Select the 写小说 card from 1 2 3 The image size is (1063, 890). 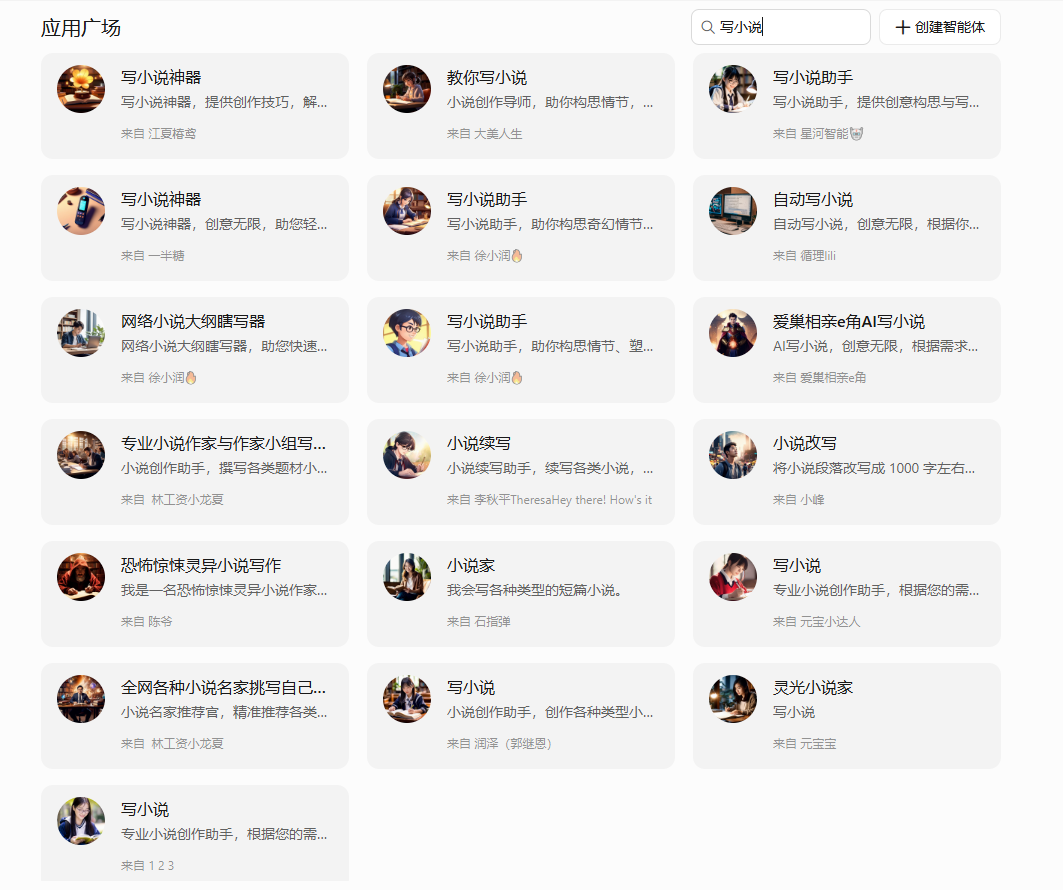point(195,834)
